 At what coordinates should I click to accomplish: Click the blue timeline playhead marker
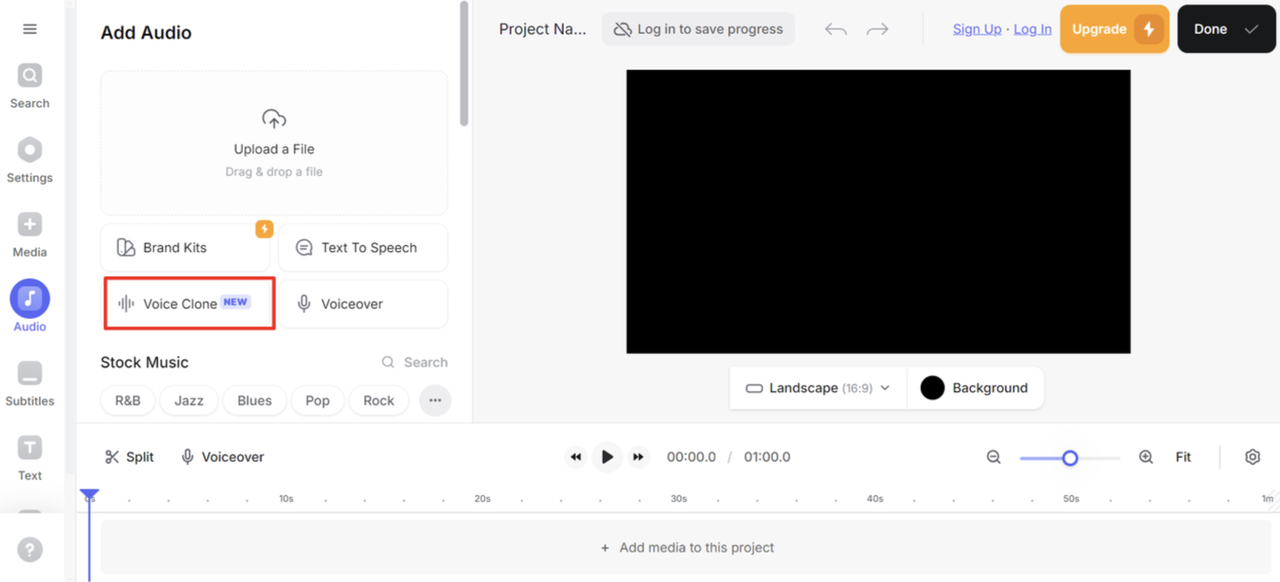89,495
